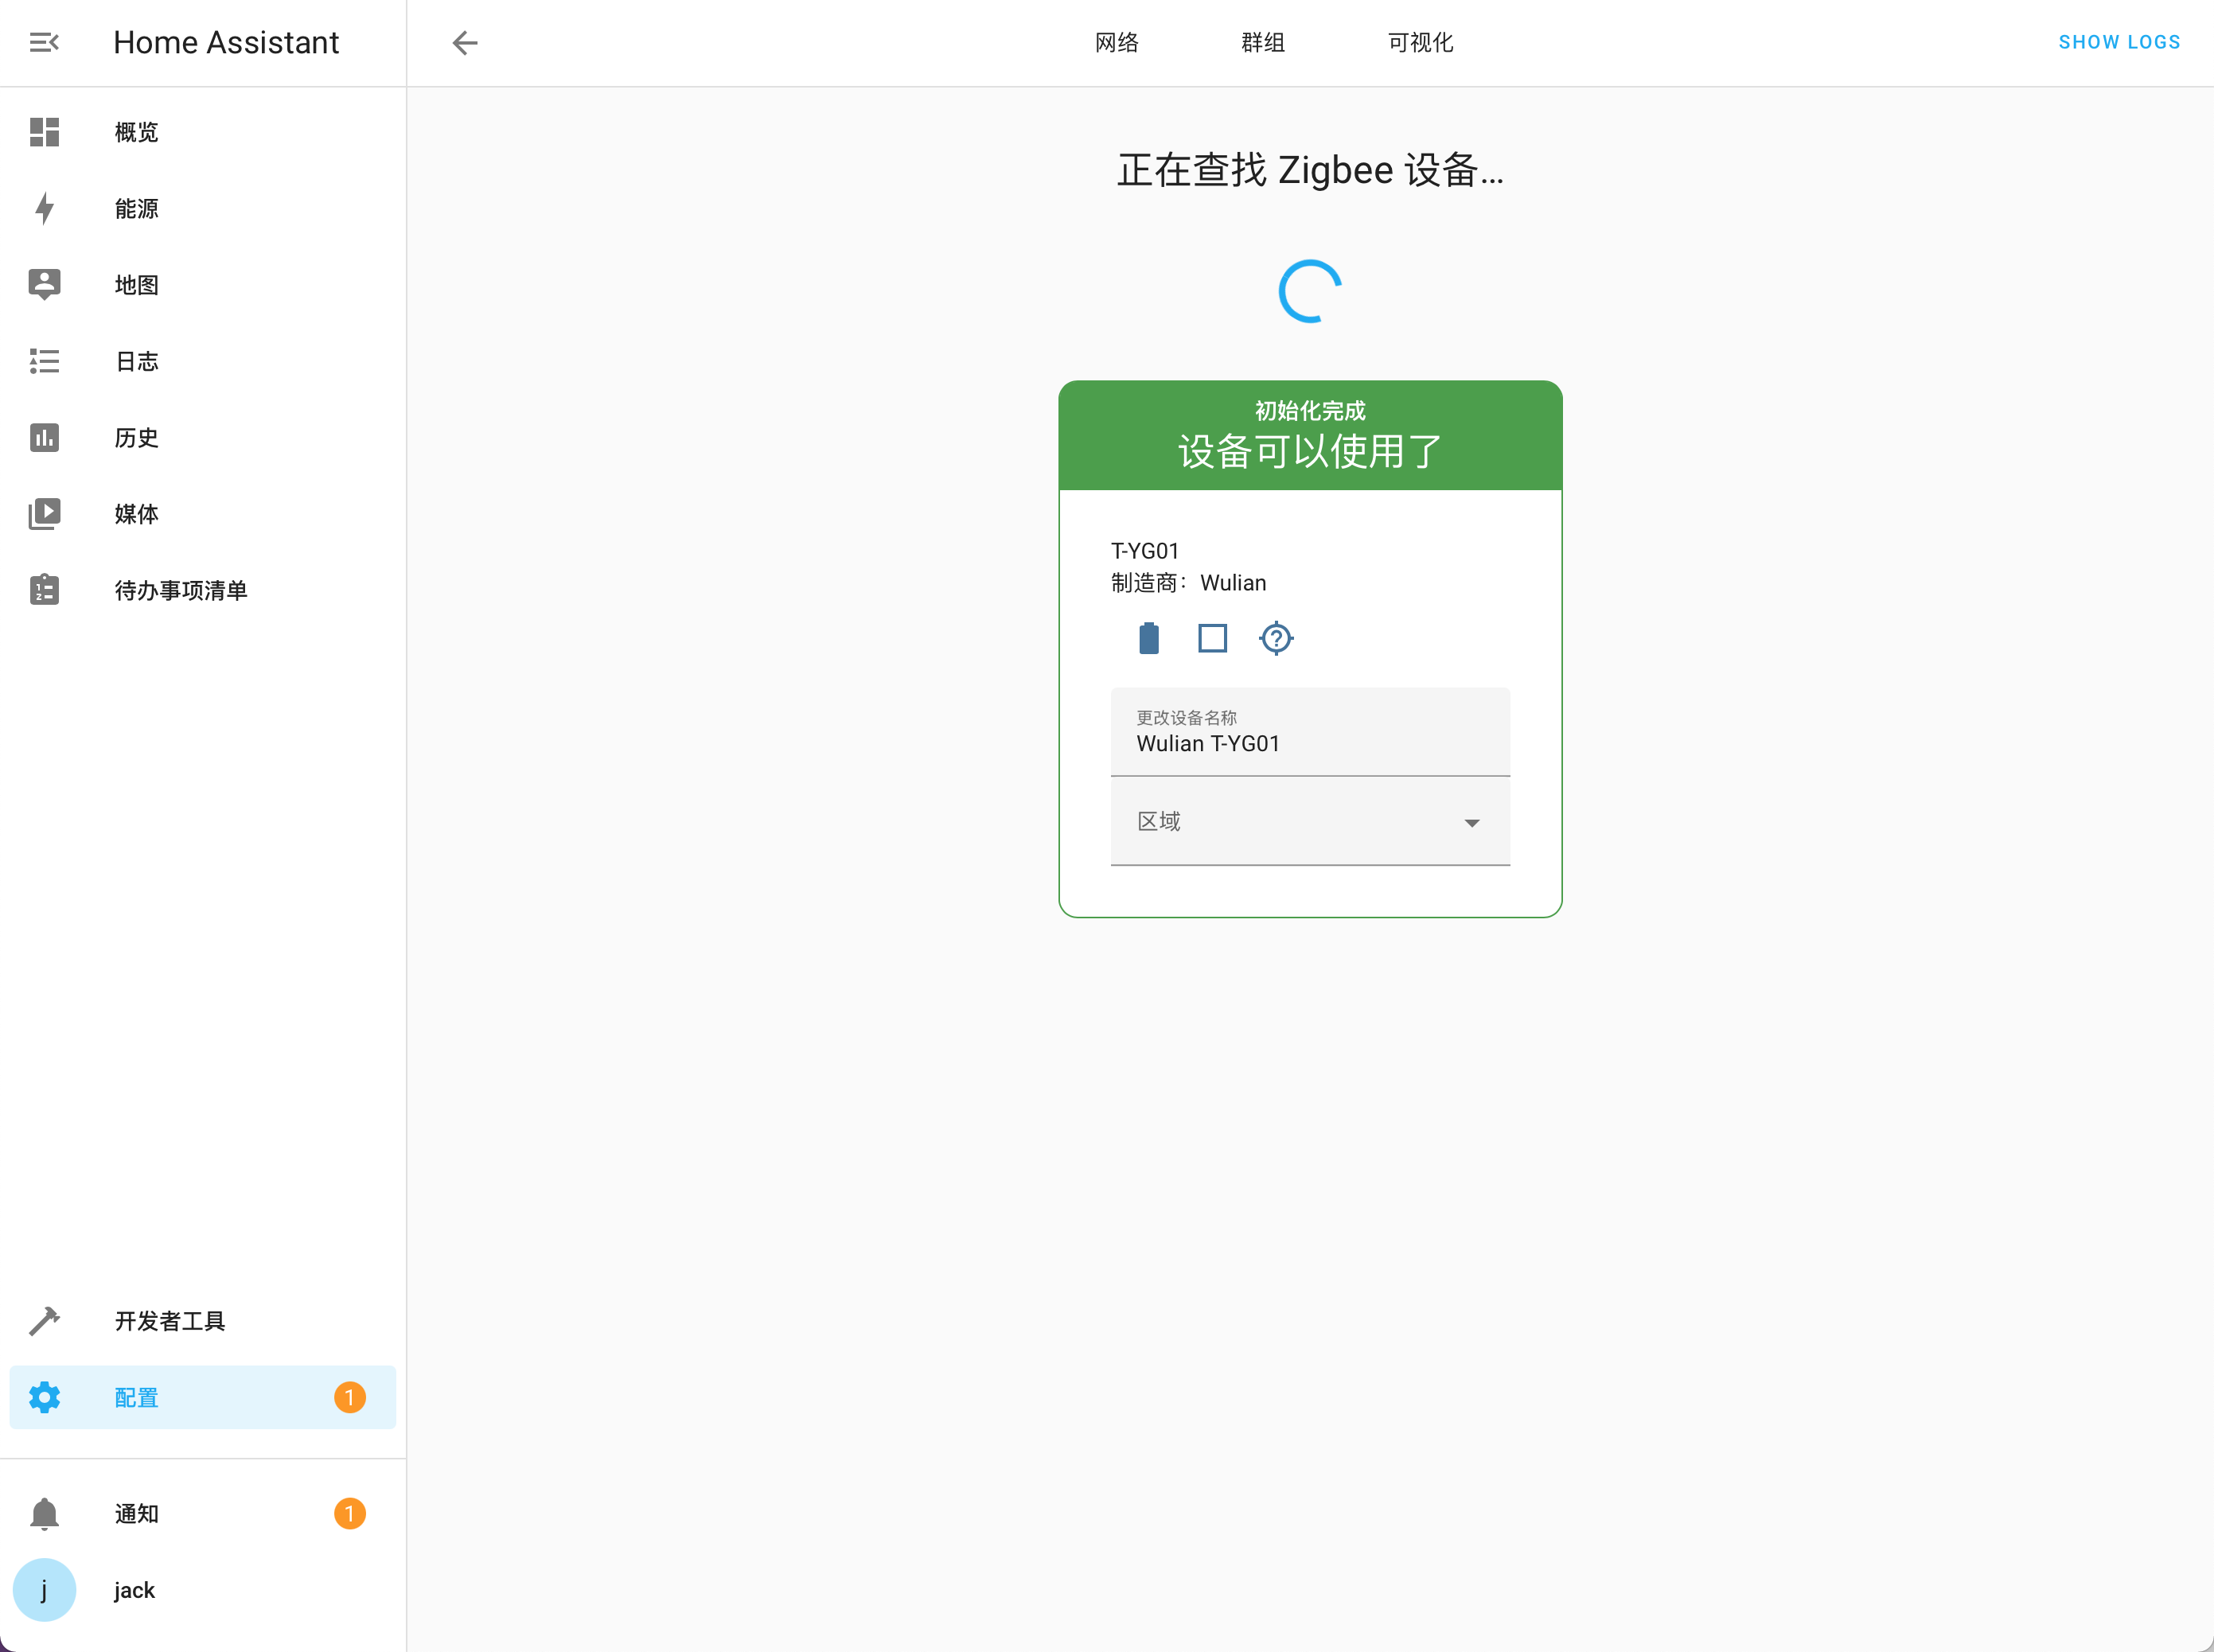Click the SHOW LOGS button
Viewport: 2214px width, 1652px height.
(2118, 42)
